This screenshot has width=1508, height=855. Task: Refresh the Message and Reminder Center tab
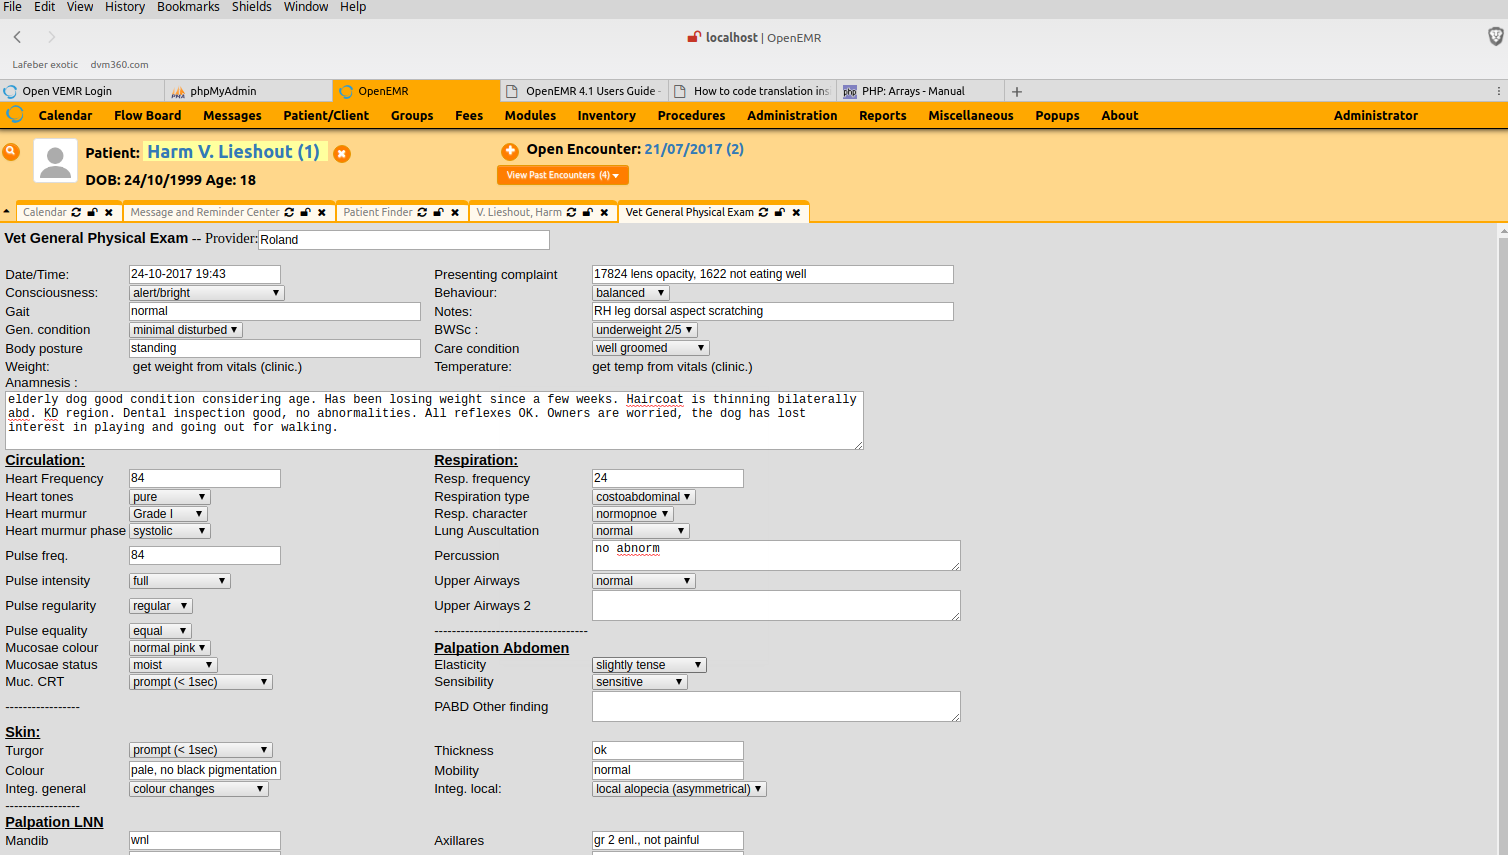[289, 212]
